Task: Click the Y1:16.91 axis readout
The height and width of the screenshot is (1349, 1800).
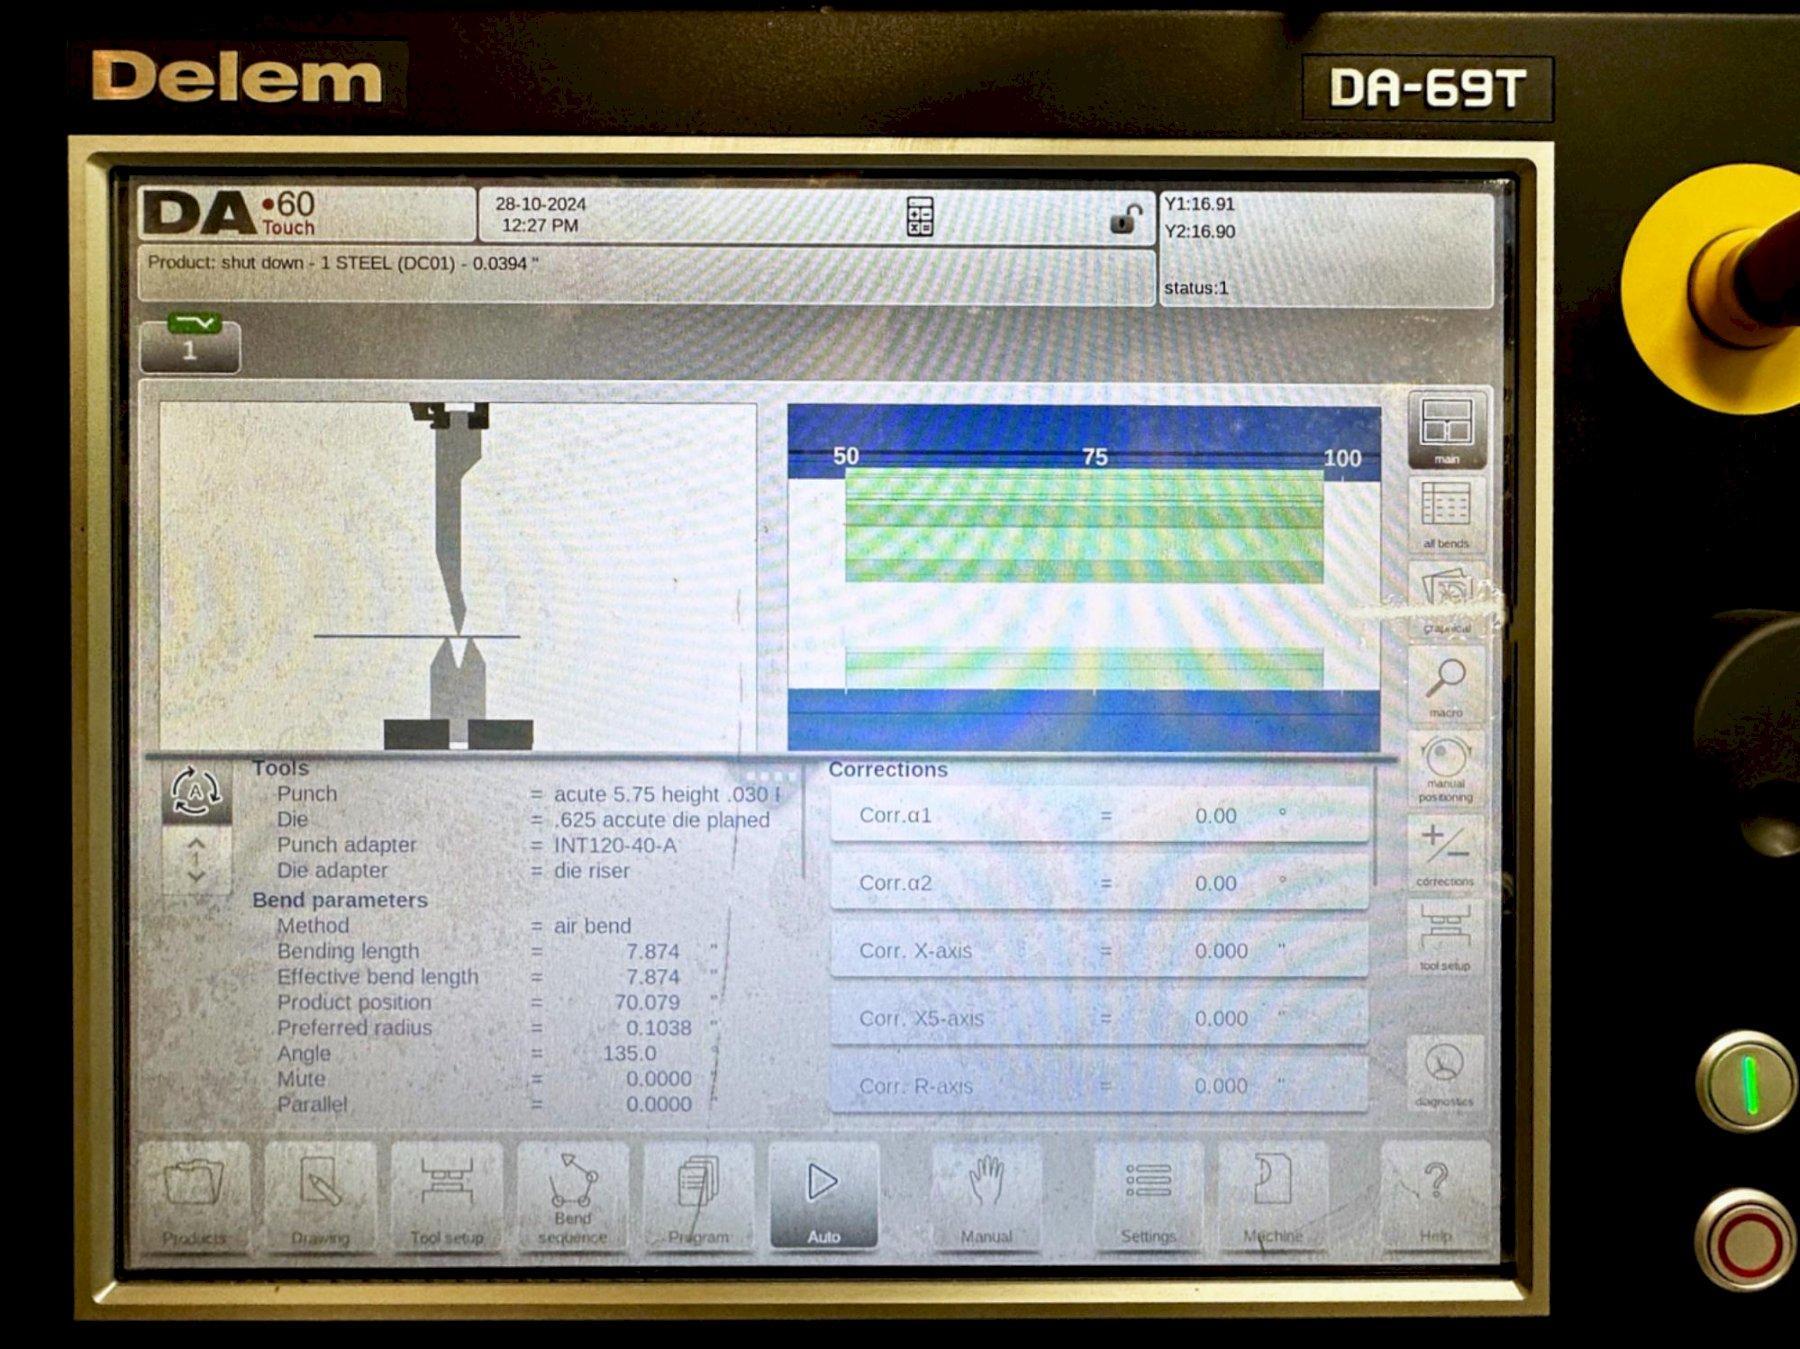Action: click(x=1199, y=204)
